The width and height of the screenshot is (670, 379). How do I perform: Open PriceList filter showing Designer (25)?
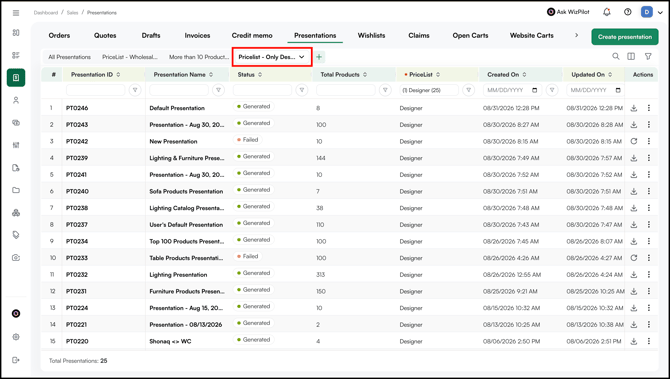(429, 90)
